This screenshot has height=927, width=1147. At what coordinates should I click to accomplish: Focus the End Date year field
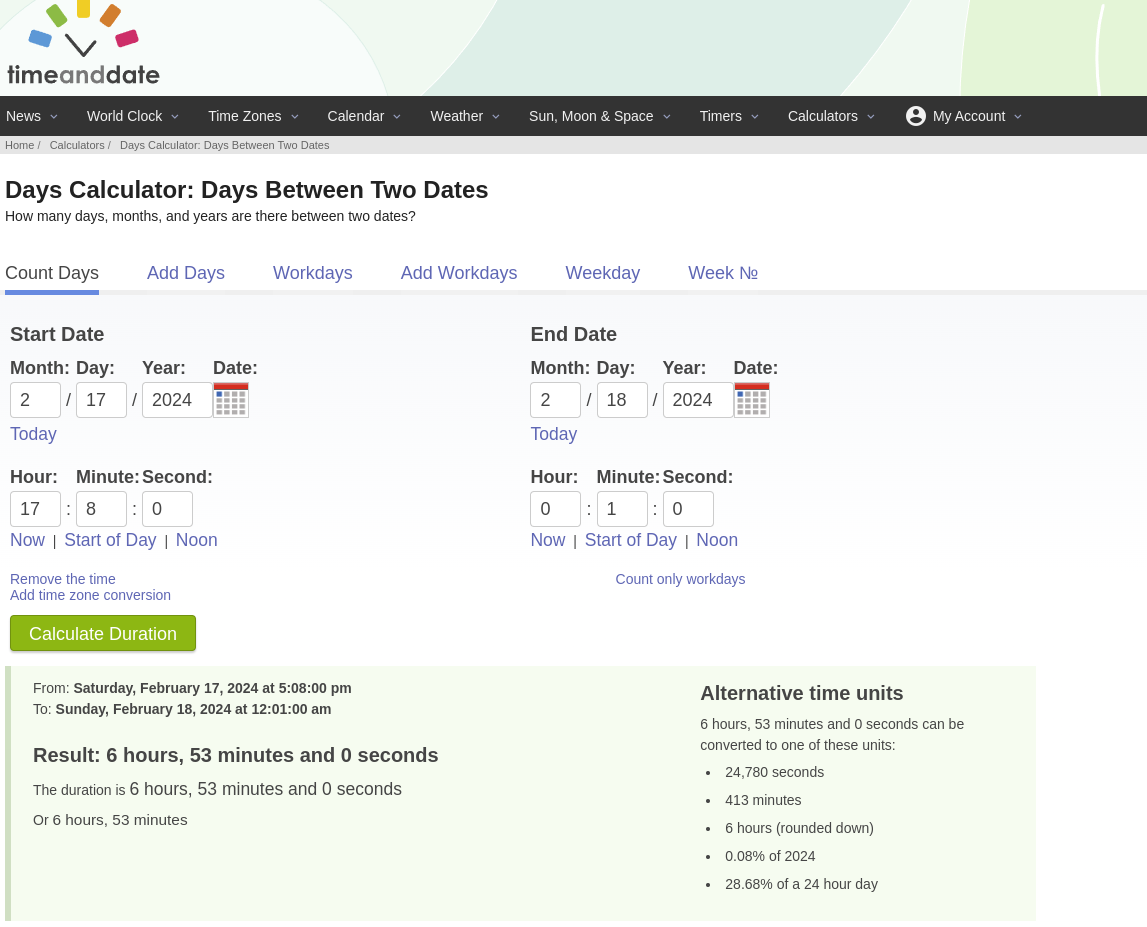click(698, 400)
